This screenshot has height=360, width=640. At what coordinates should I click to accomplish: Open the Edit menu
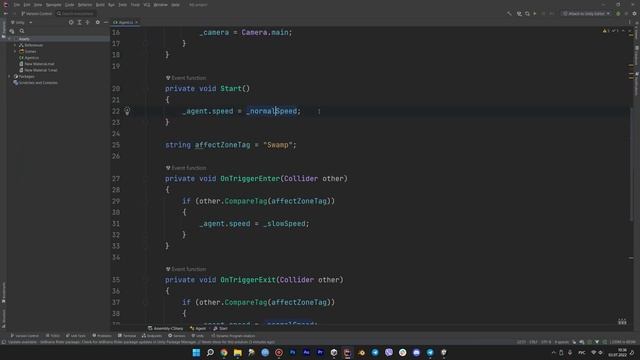pyautogui.click(x=27, y=5)
